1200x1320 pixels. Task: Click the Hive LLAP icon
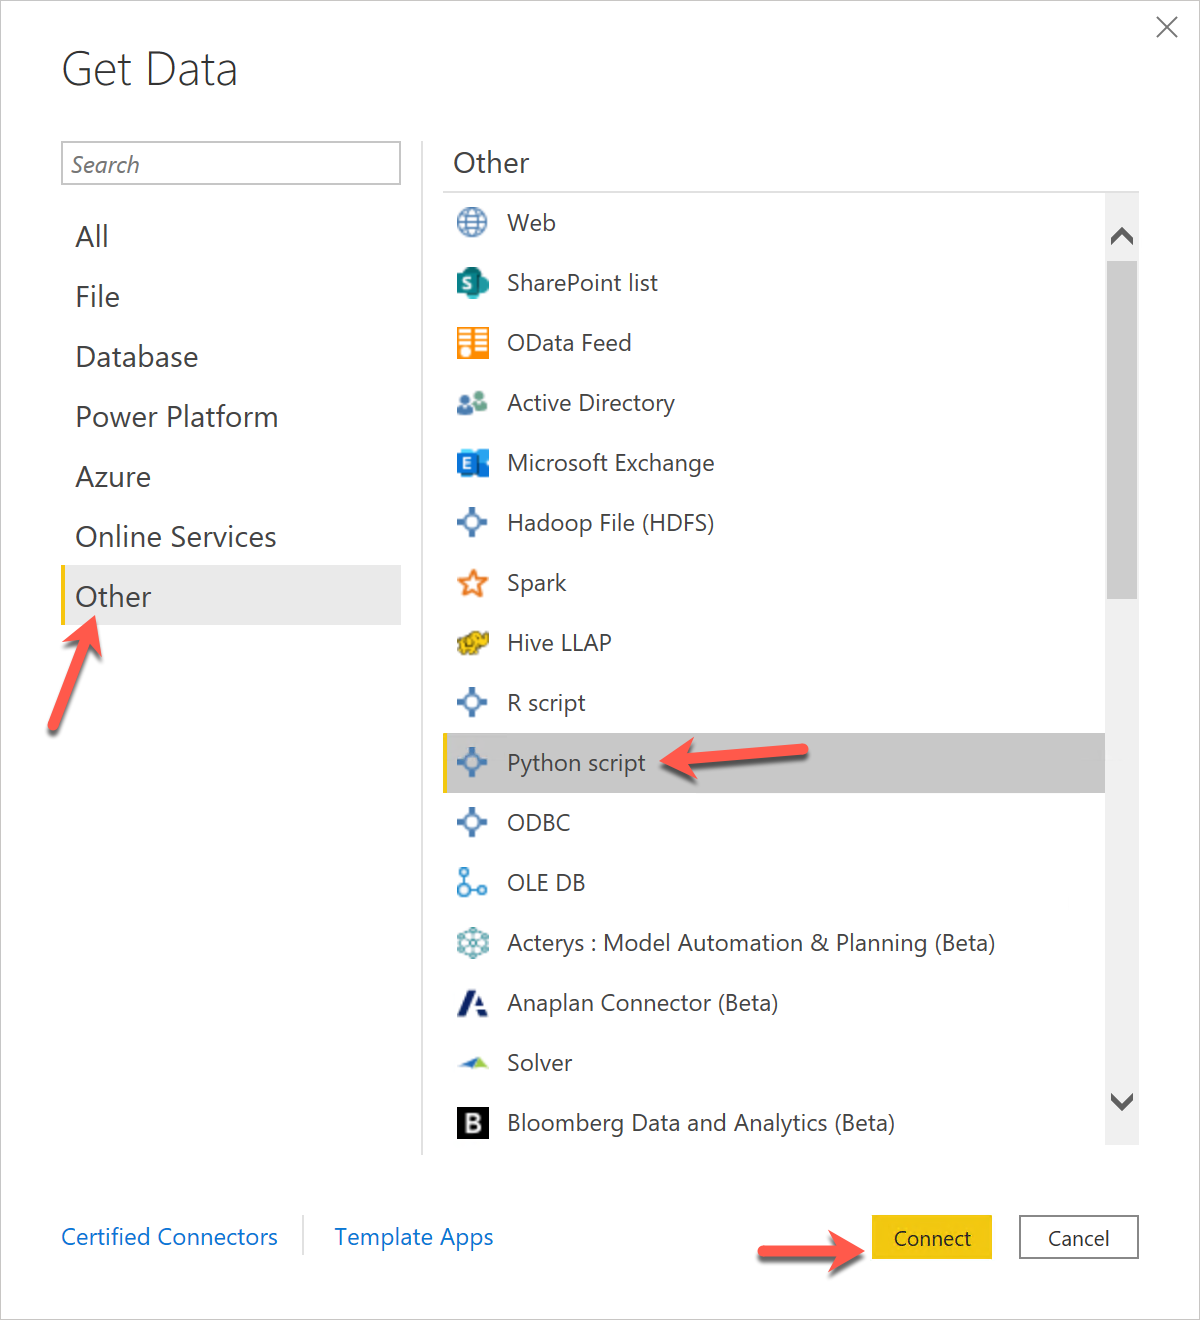click(x=472, y=643)
